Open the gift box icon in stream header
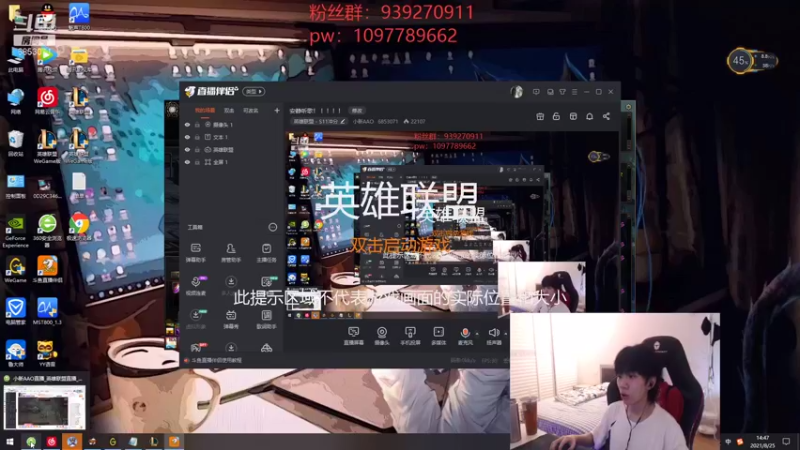 point(540,116)
